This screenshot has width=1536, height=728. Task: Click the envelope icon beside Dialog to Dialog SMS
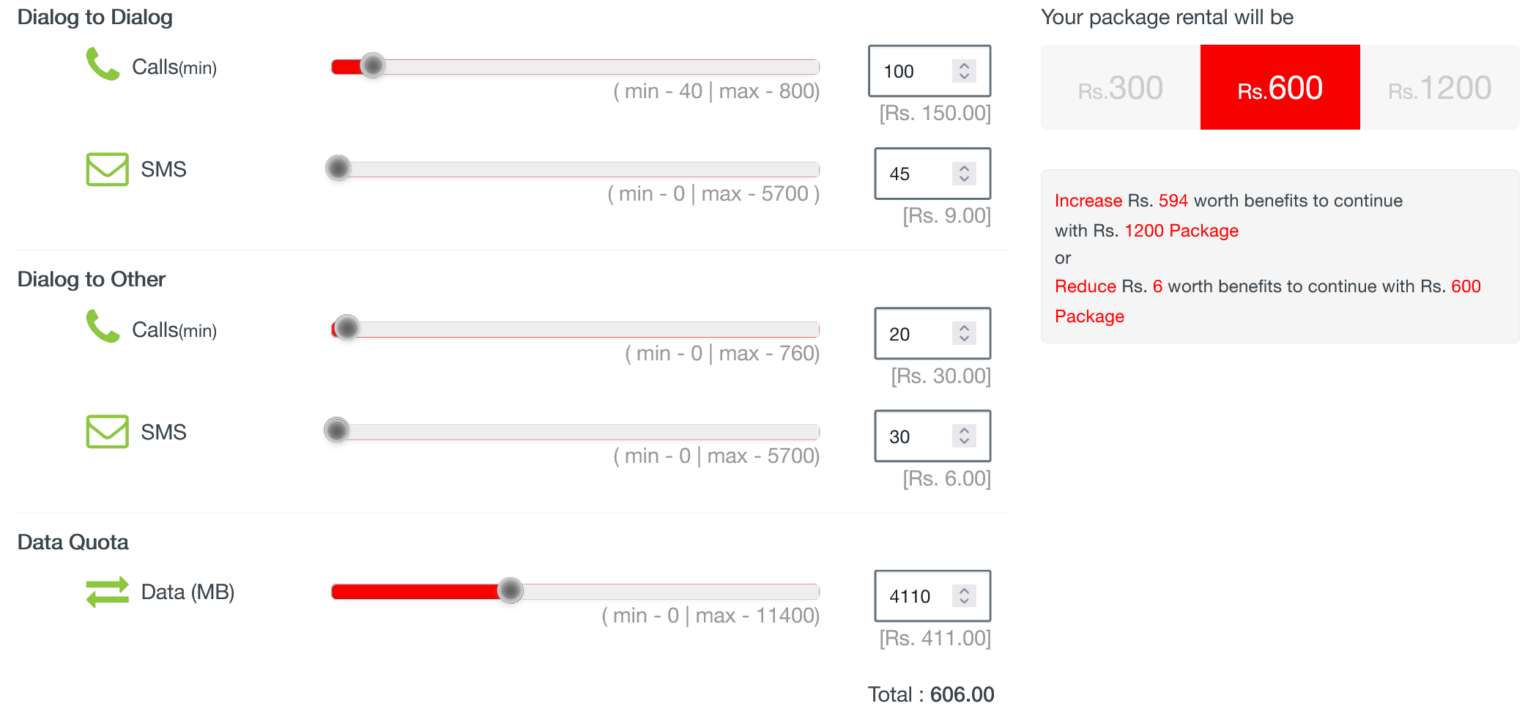coord(108,168)
